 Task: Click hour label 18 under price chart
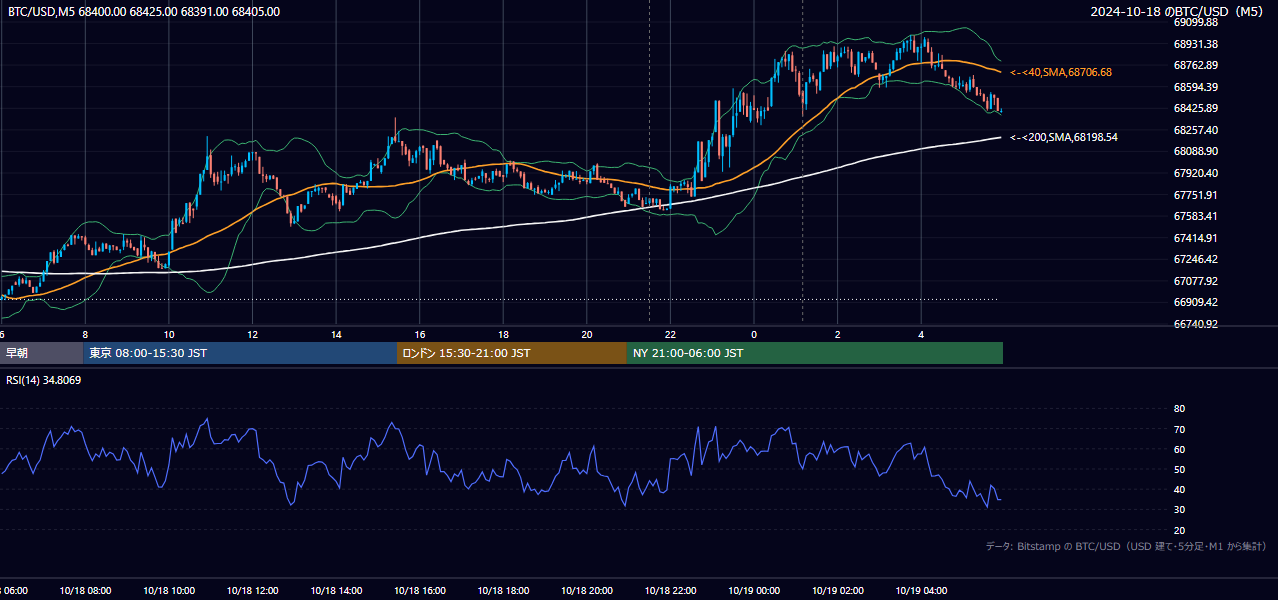pyautogui.click(x=504, y=334)
